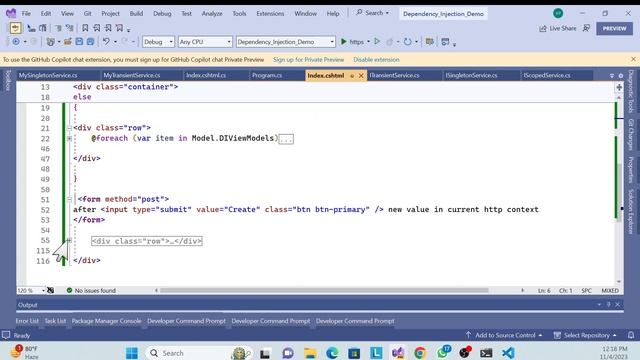Click the taskbar Search field
The image size is (640, 360).
pos(199,353)
